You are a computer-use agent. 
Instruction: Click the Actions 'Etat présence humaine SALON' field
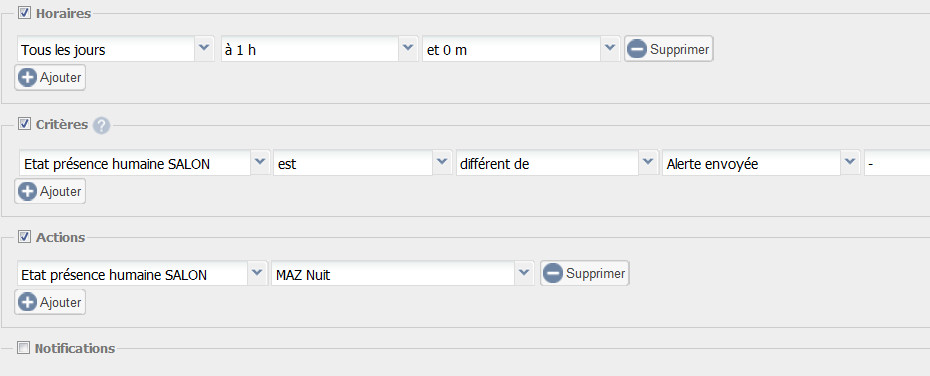tap(132, 274)
